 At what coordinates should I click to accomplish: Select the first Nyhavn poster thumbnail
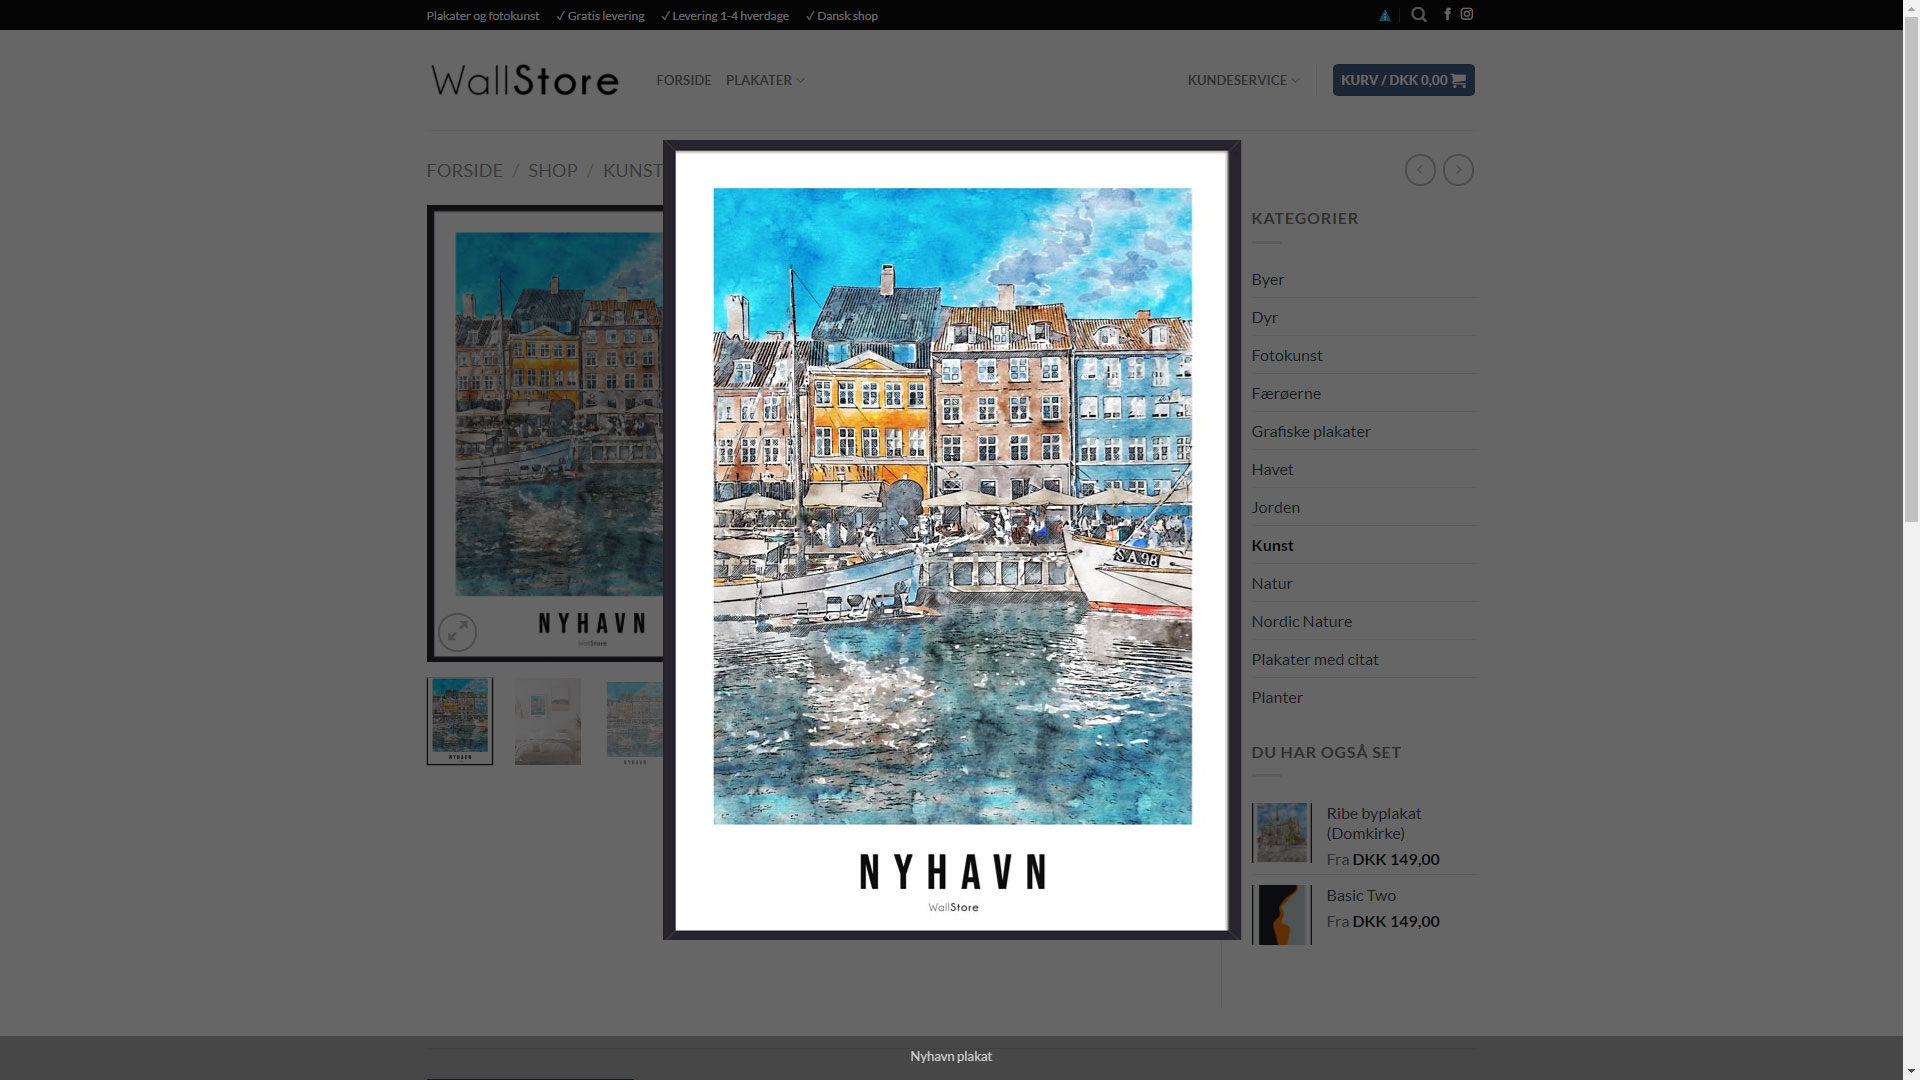460,721
